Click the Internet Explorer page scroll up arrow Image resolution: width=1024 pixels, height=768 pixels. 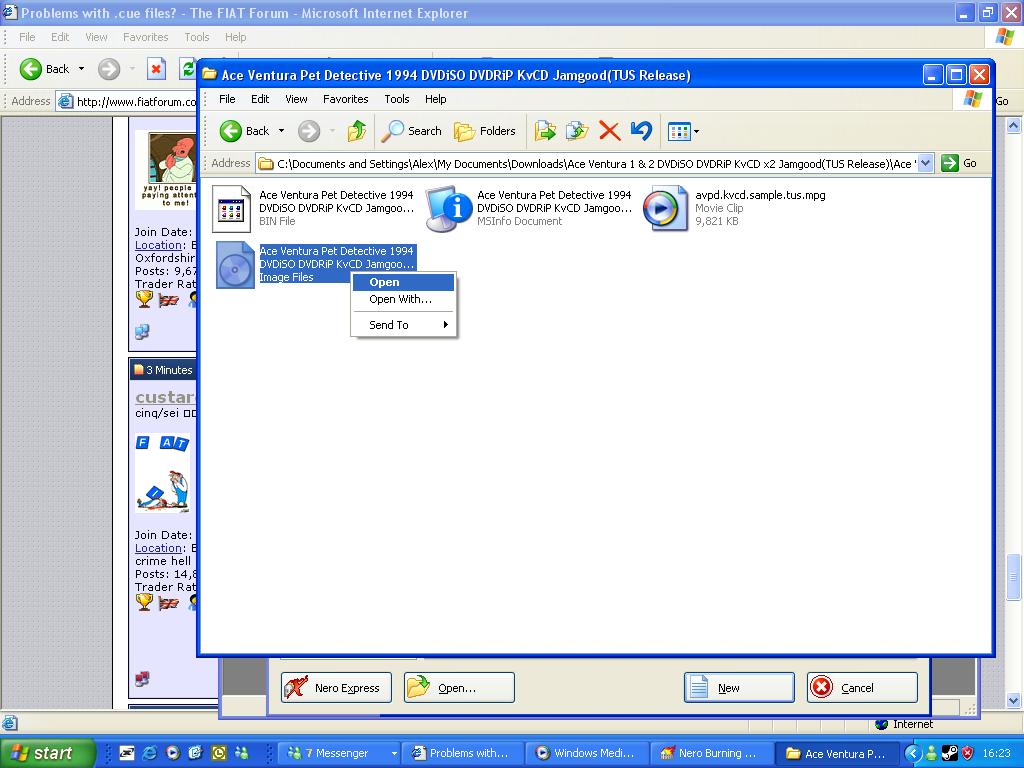(1014, 125)
